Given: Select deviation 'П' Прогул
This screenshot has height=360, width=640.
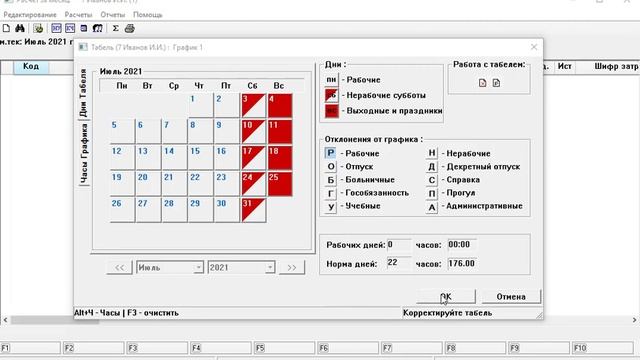Looking at the screenshot, I should tap(431, 193).
